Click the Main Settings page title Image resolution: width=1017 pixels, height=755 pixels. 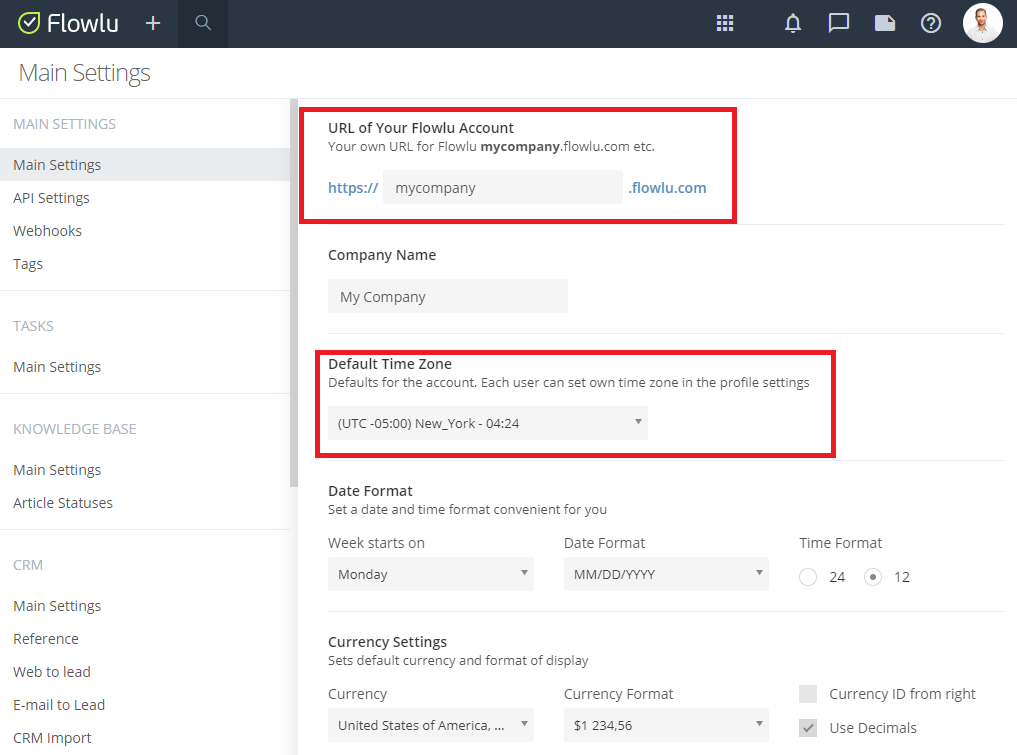point(84,73)
